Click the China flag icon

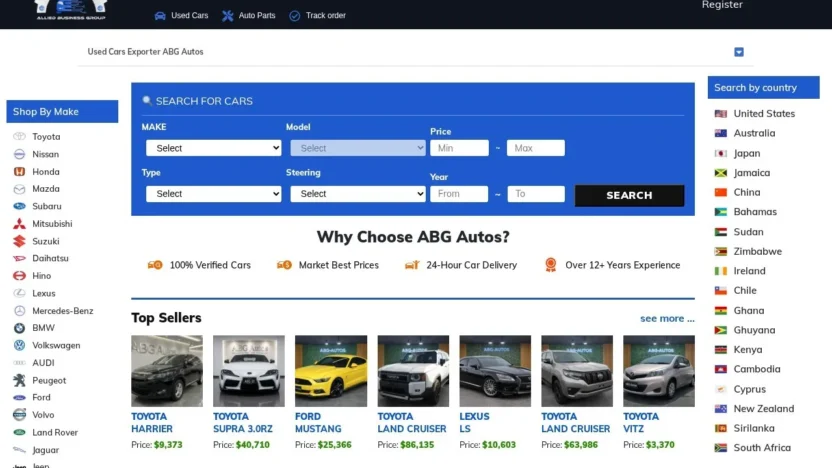[721, 192]
